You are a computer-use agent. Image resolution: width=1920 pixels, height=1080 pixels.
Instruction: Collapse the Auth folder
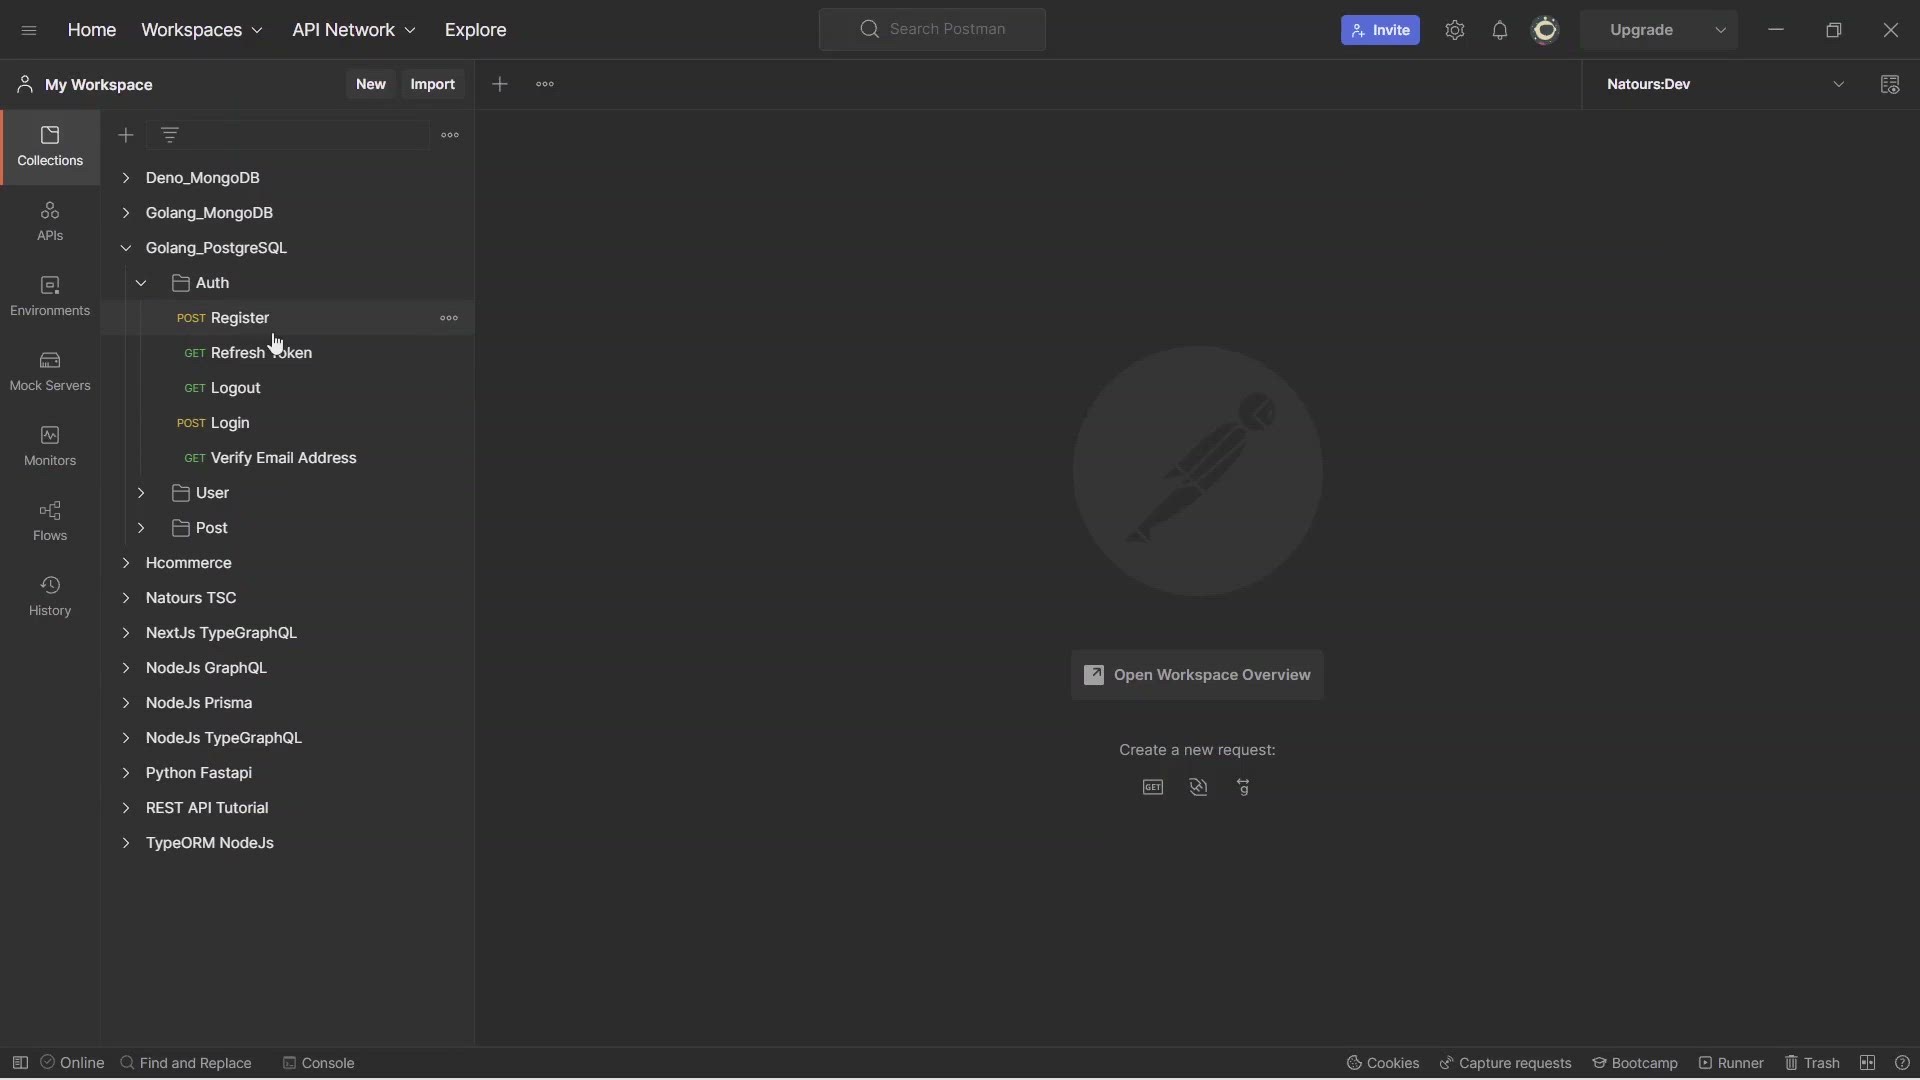point(141,283)
